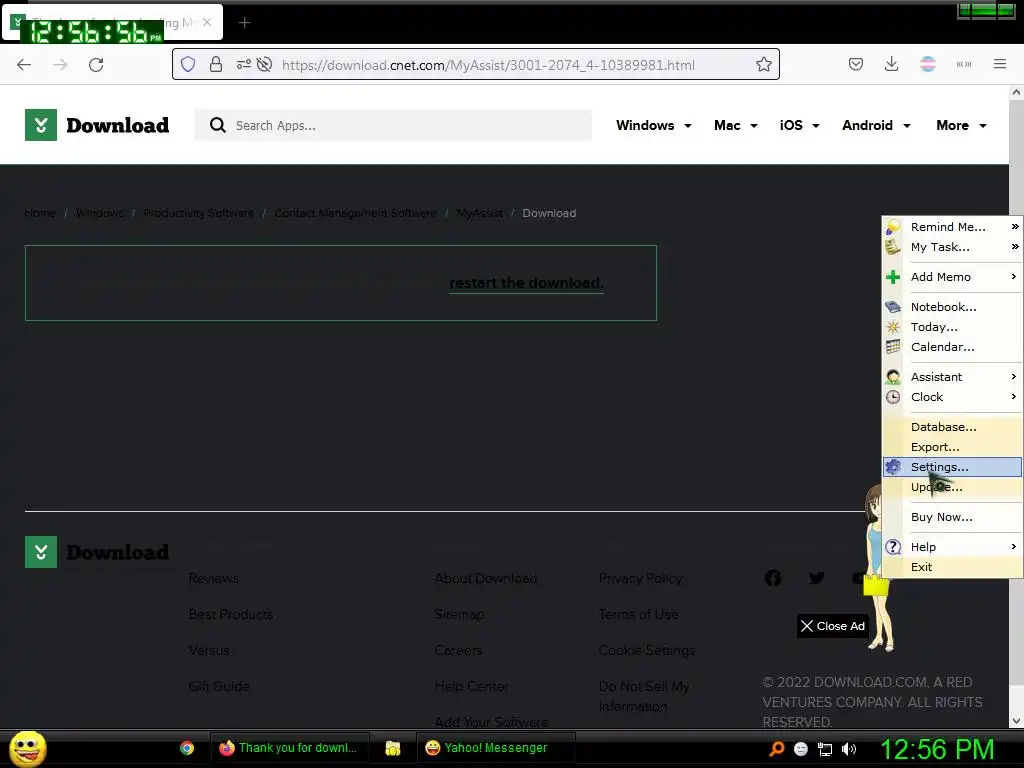Click the Today sun icon
The image size is (1024, 768).
point(893,327)
